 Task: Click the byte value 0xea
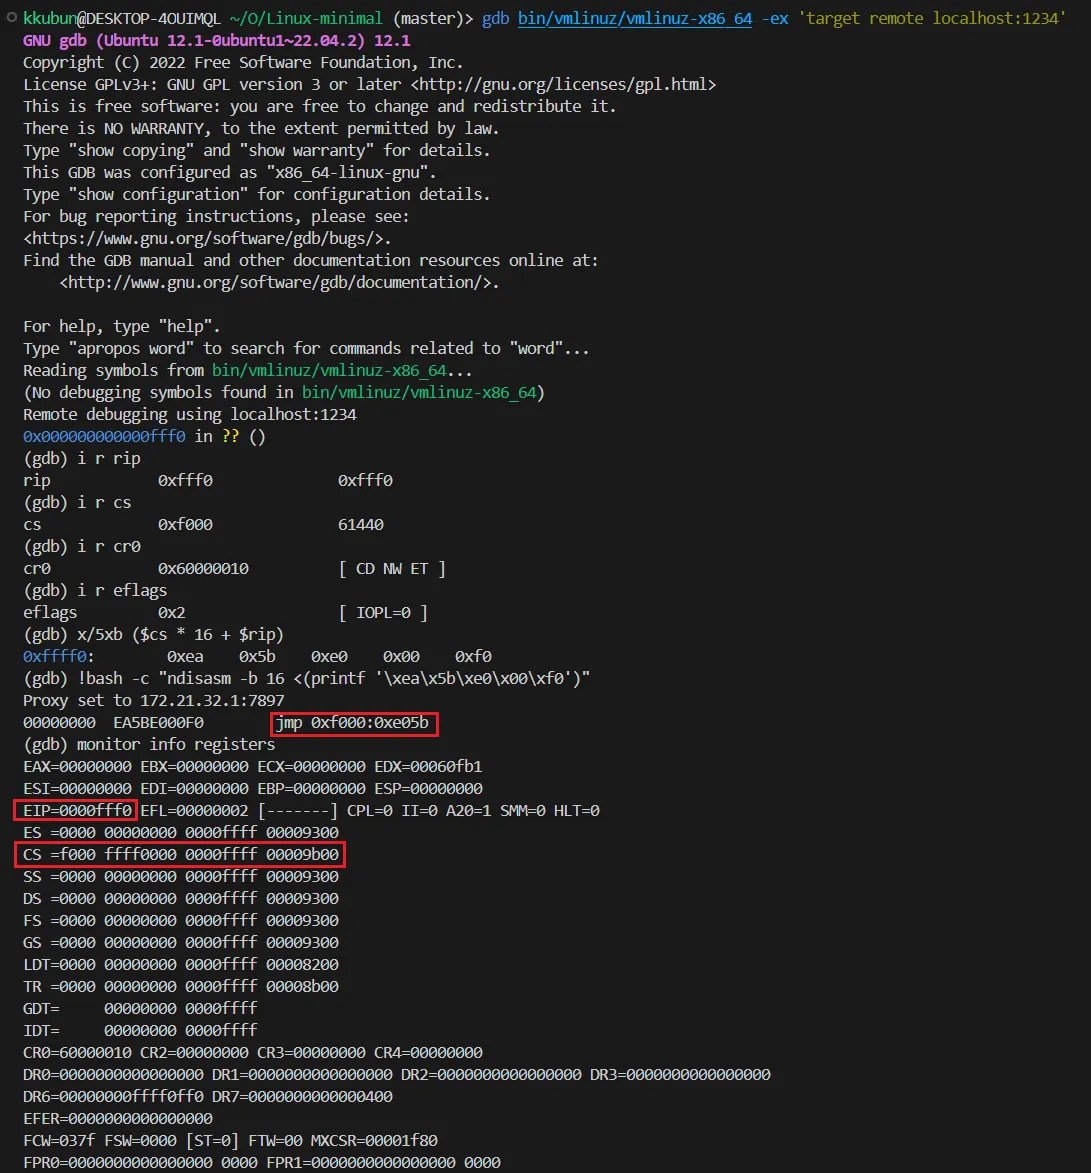point(186,657)
